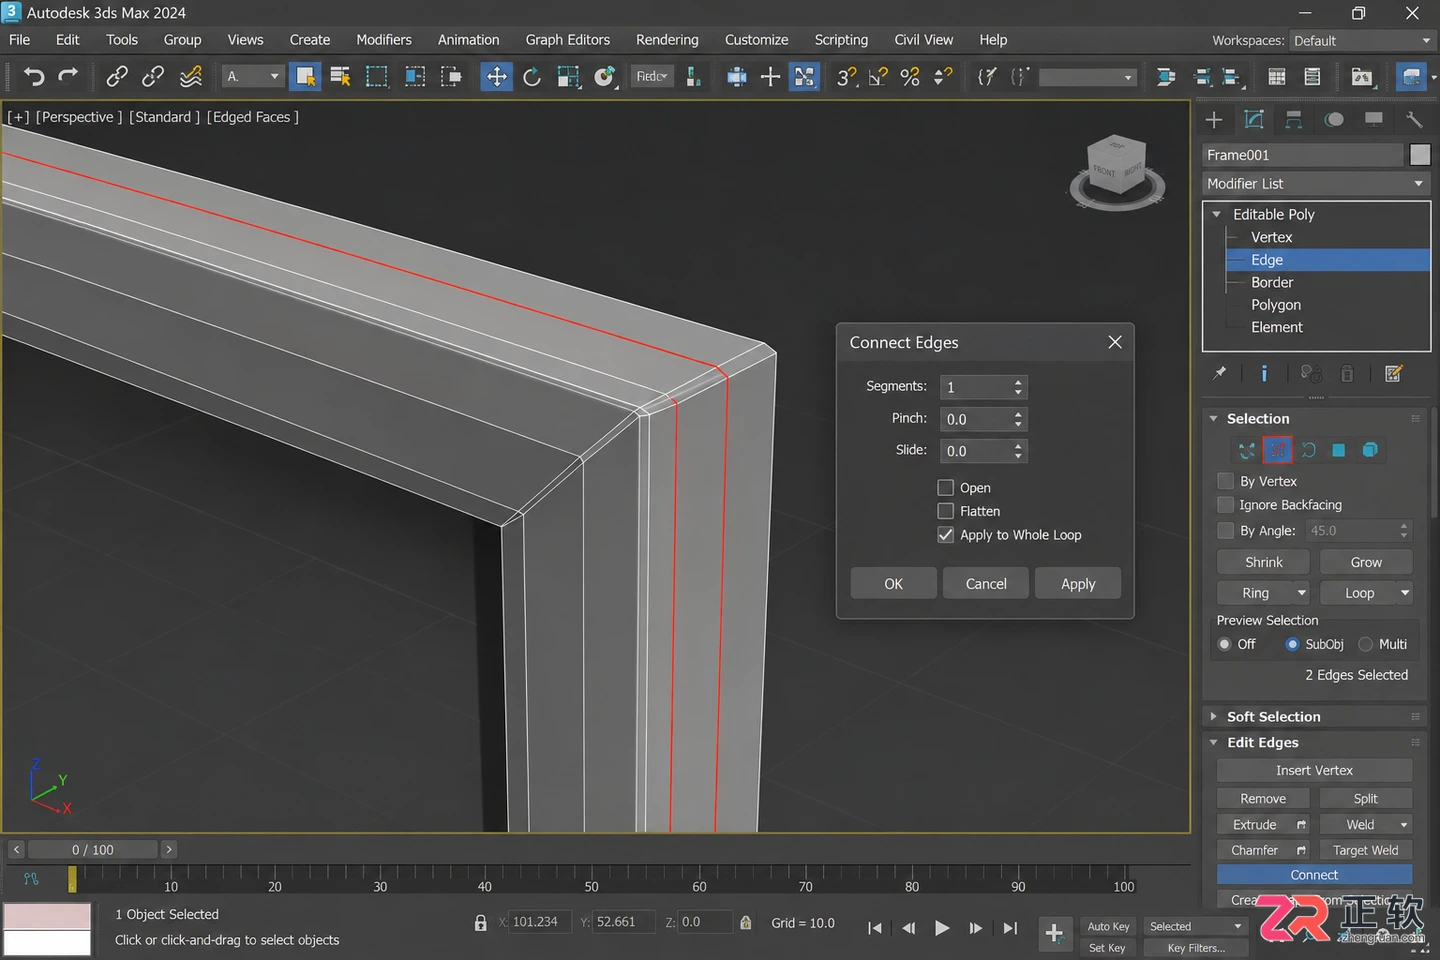The image size is (1440, 960).
Task: Toggle the Angle Snap icon
Action: click(878, 77)
